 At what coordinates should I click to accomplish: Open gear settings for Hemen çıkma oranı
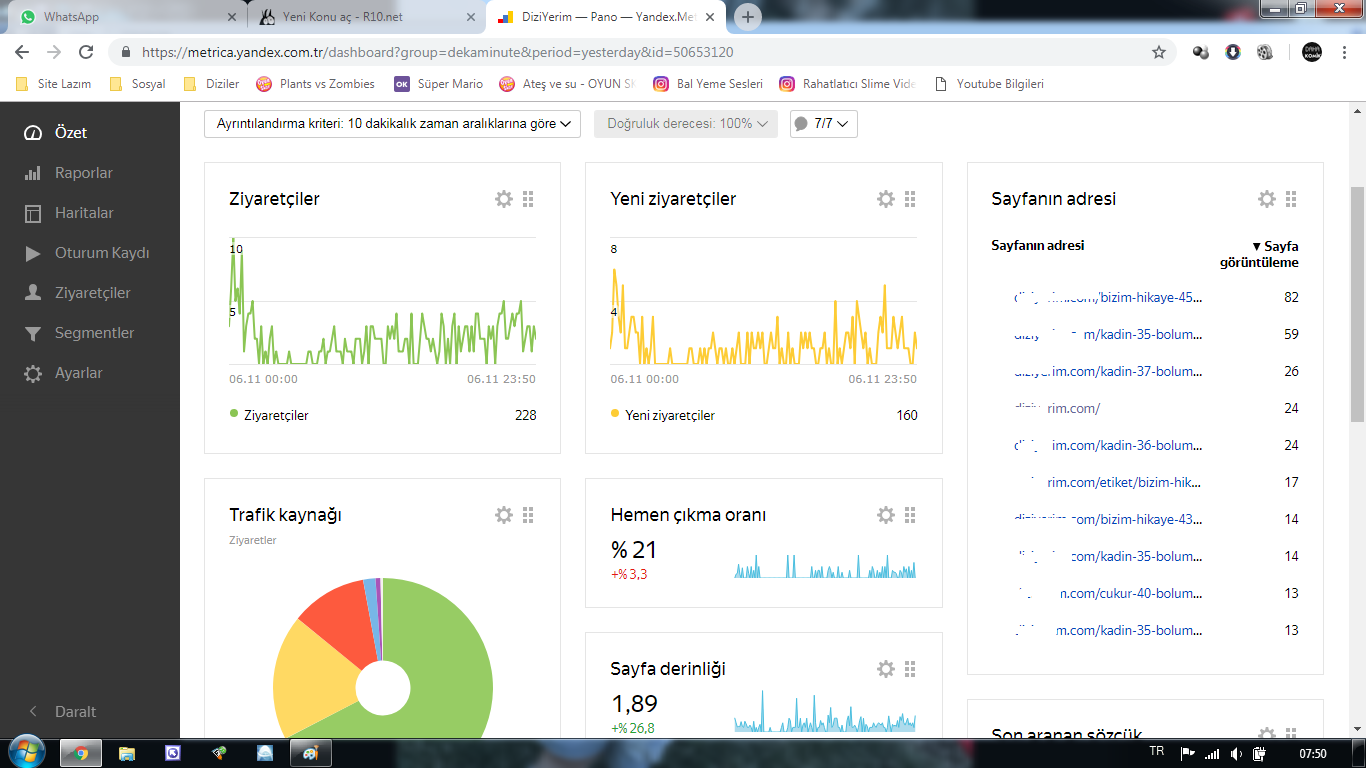[x=886, y=515]
